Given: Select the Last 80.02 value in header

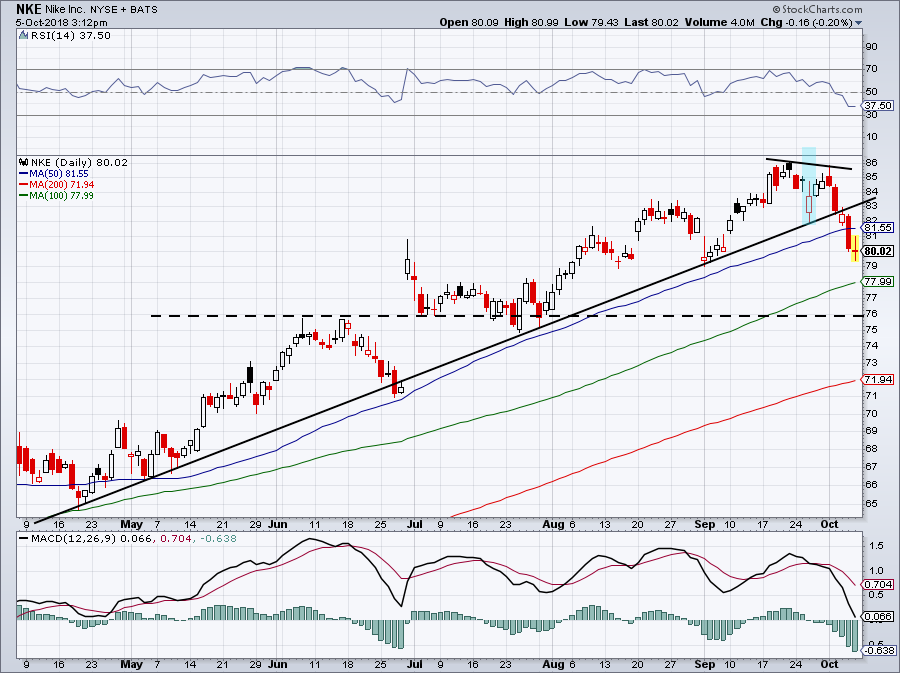Looking at the screenshot, I should (651, 22).
